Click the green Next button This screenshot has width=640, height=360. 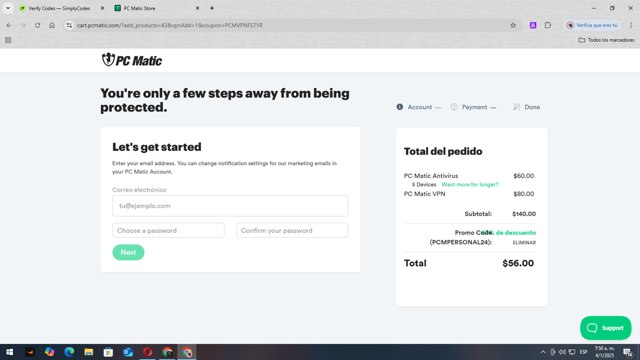(128, 252)
